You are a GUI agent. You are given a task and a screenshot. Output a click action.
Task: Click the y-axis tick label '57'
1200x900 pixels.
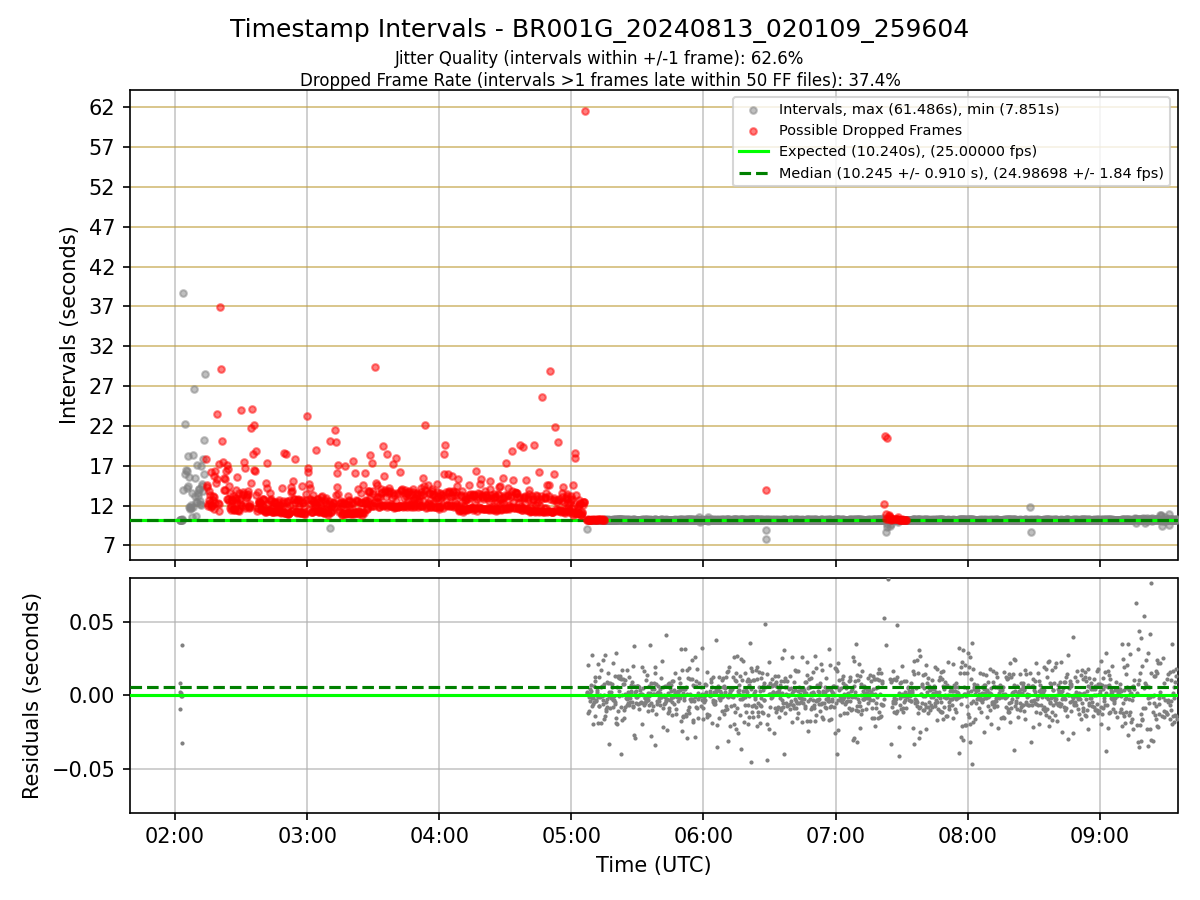tap(104, 147)
